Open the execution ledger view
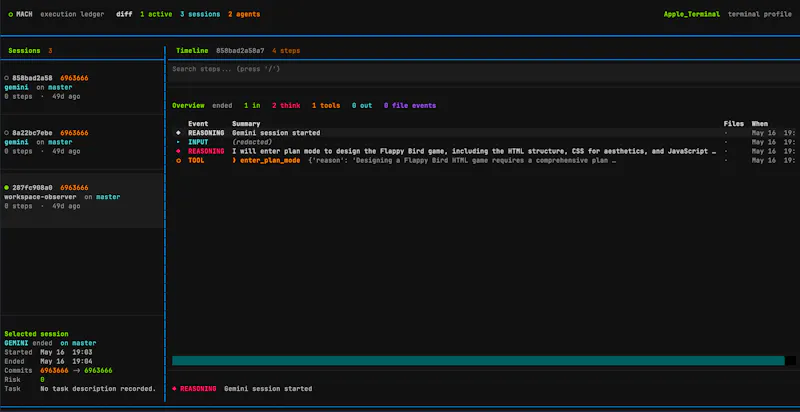This screenshot has height=412, width=800. tap(72, 14)
